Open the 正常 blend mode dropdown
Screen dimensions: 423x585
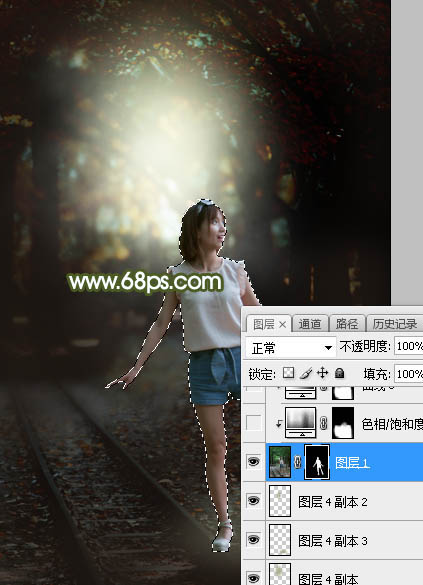[290, 348]
